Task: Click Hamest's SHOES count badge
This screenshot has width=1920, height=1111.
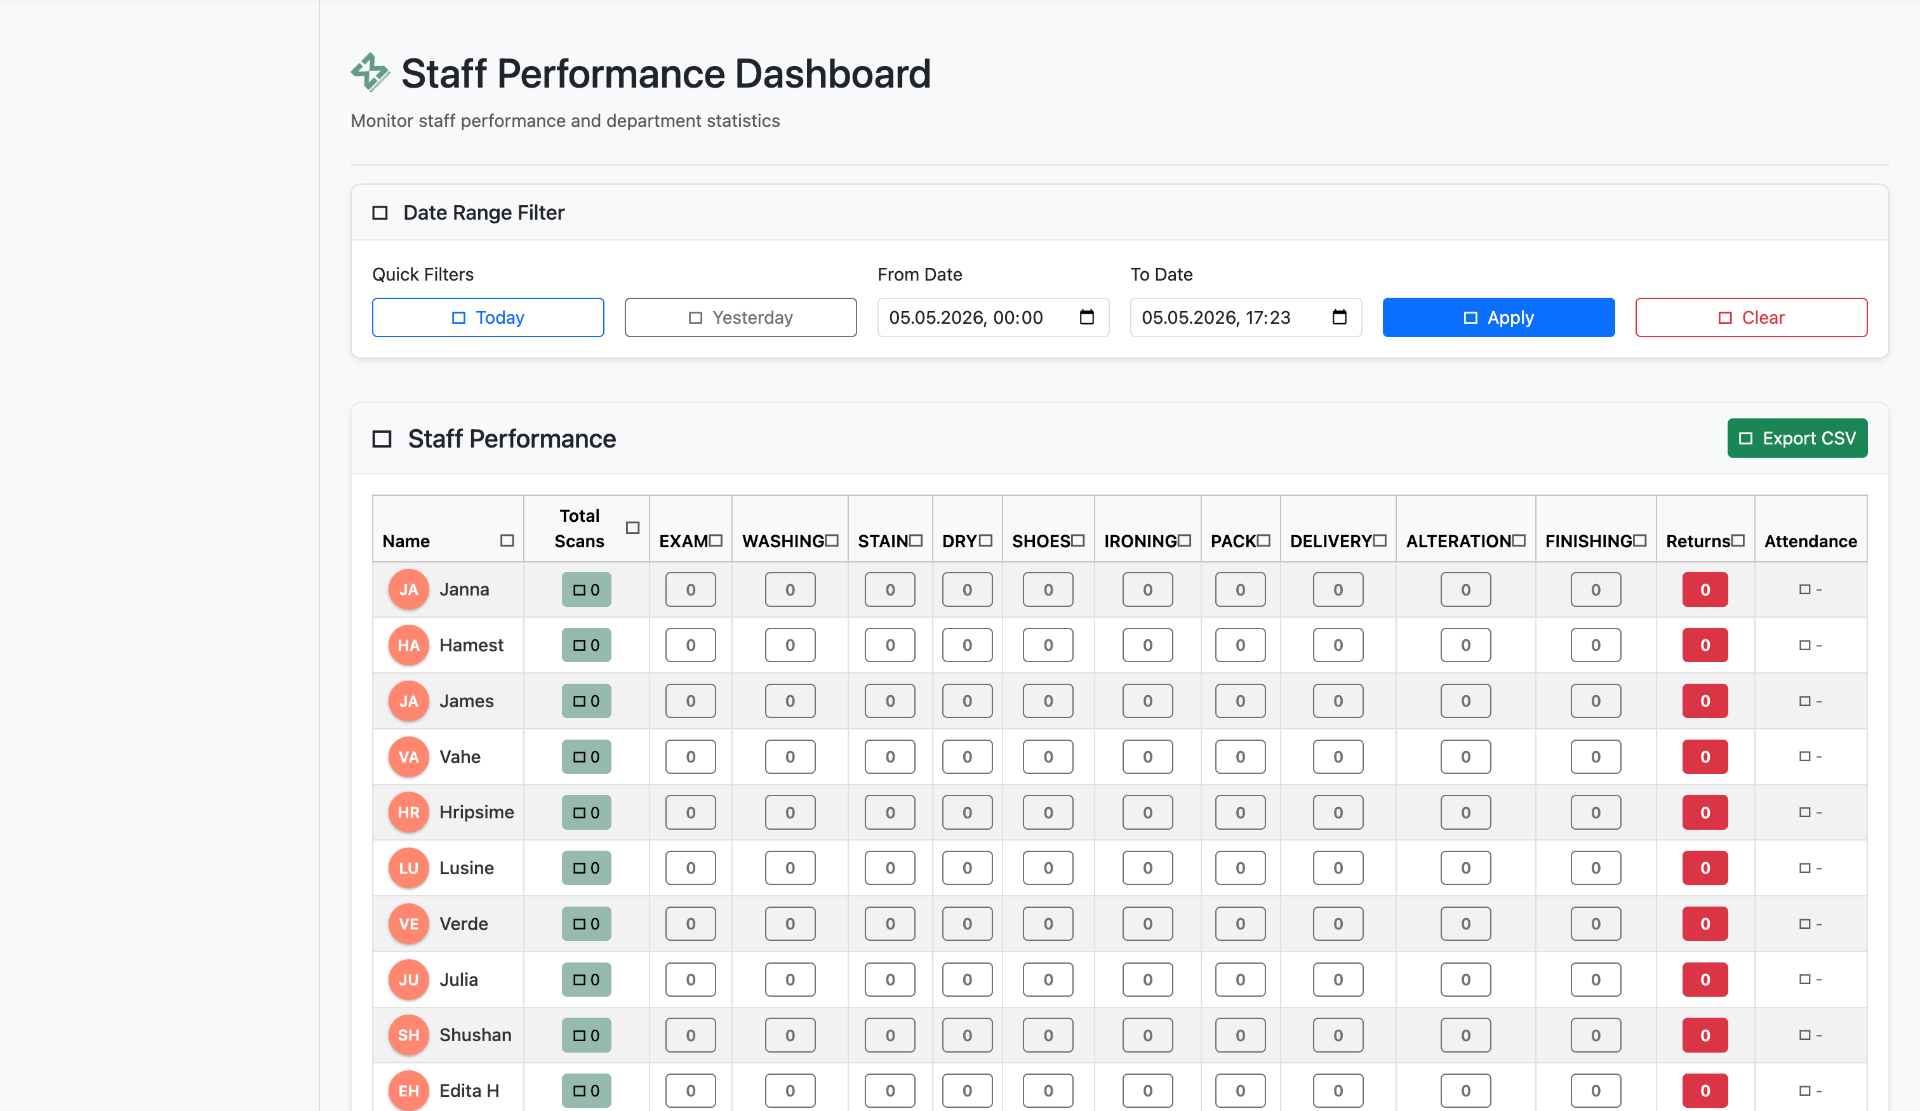Action: [1048, 646]
